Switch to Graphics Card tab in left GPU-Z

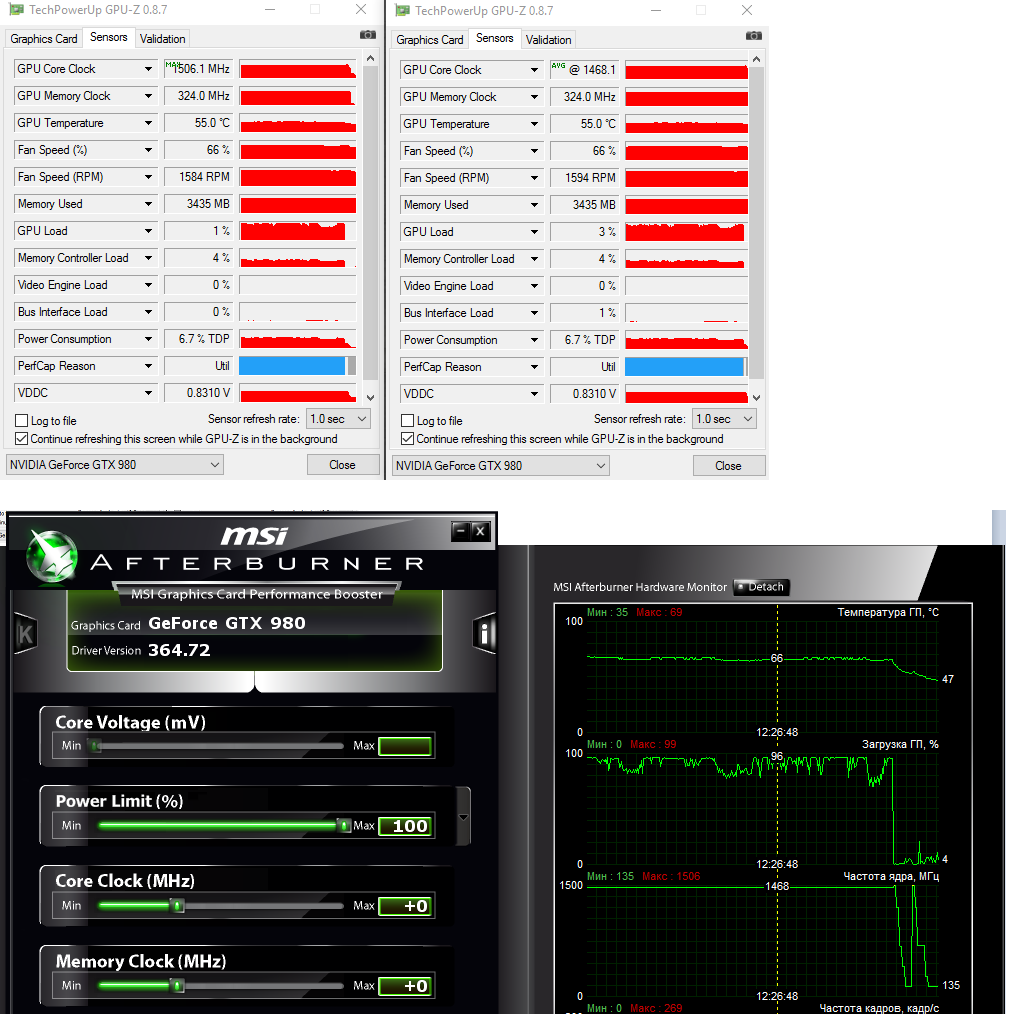[44, 39]
